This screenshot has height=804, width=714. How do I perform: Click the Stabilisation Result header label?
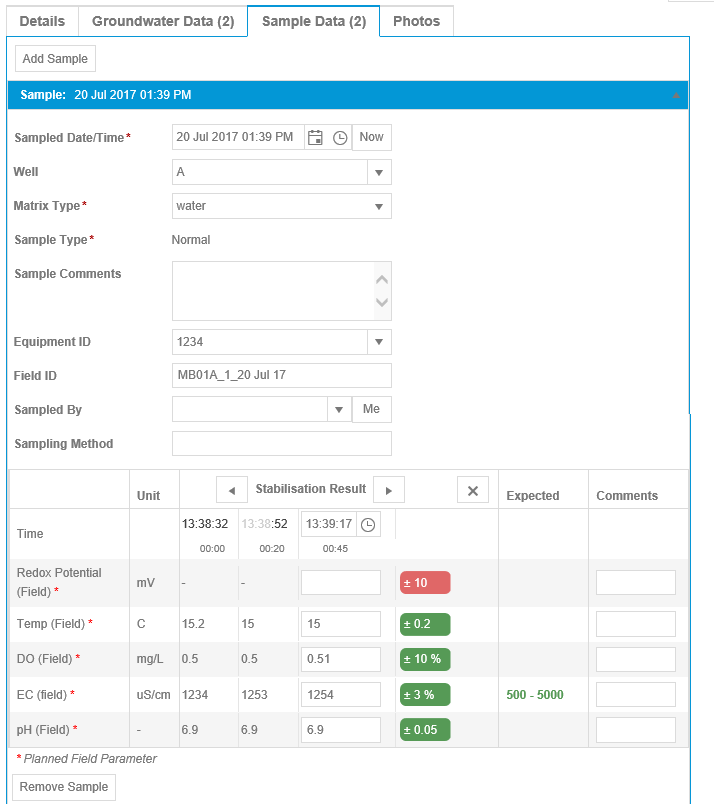(311, 489)
